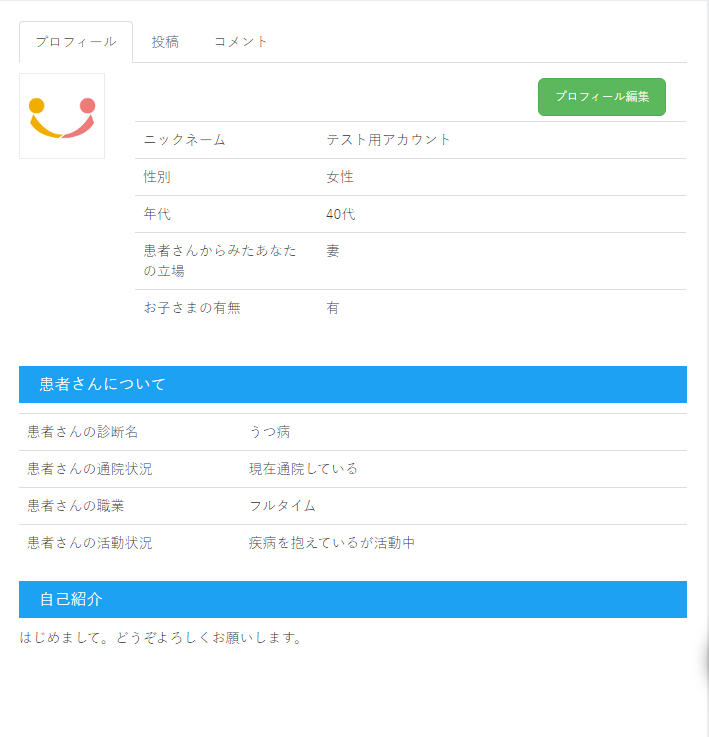
Task: Click the 現在通院している status value
Action: pyautogui.click(x=303, y=469)
